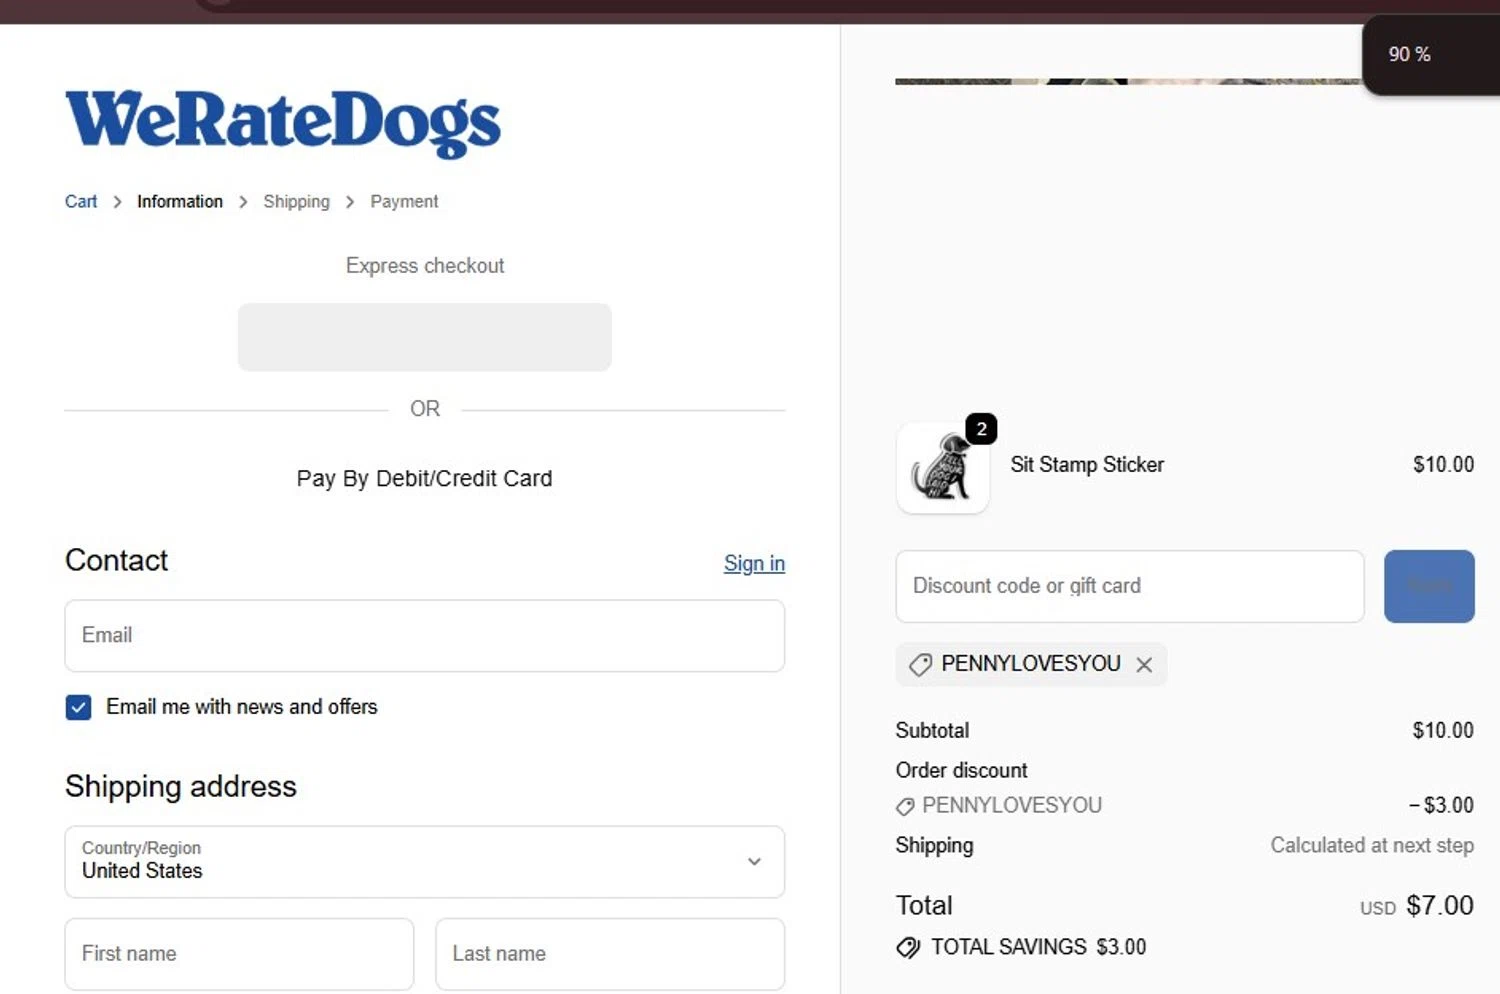The image size is (1500, 994).
Task: Focus the First name field
Action: [x=239, y=954]
